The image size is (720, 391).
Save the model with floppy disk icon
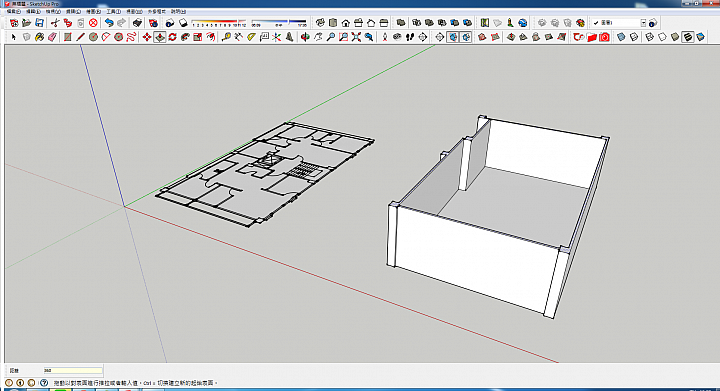click(39, 23)
